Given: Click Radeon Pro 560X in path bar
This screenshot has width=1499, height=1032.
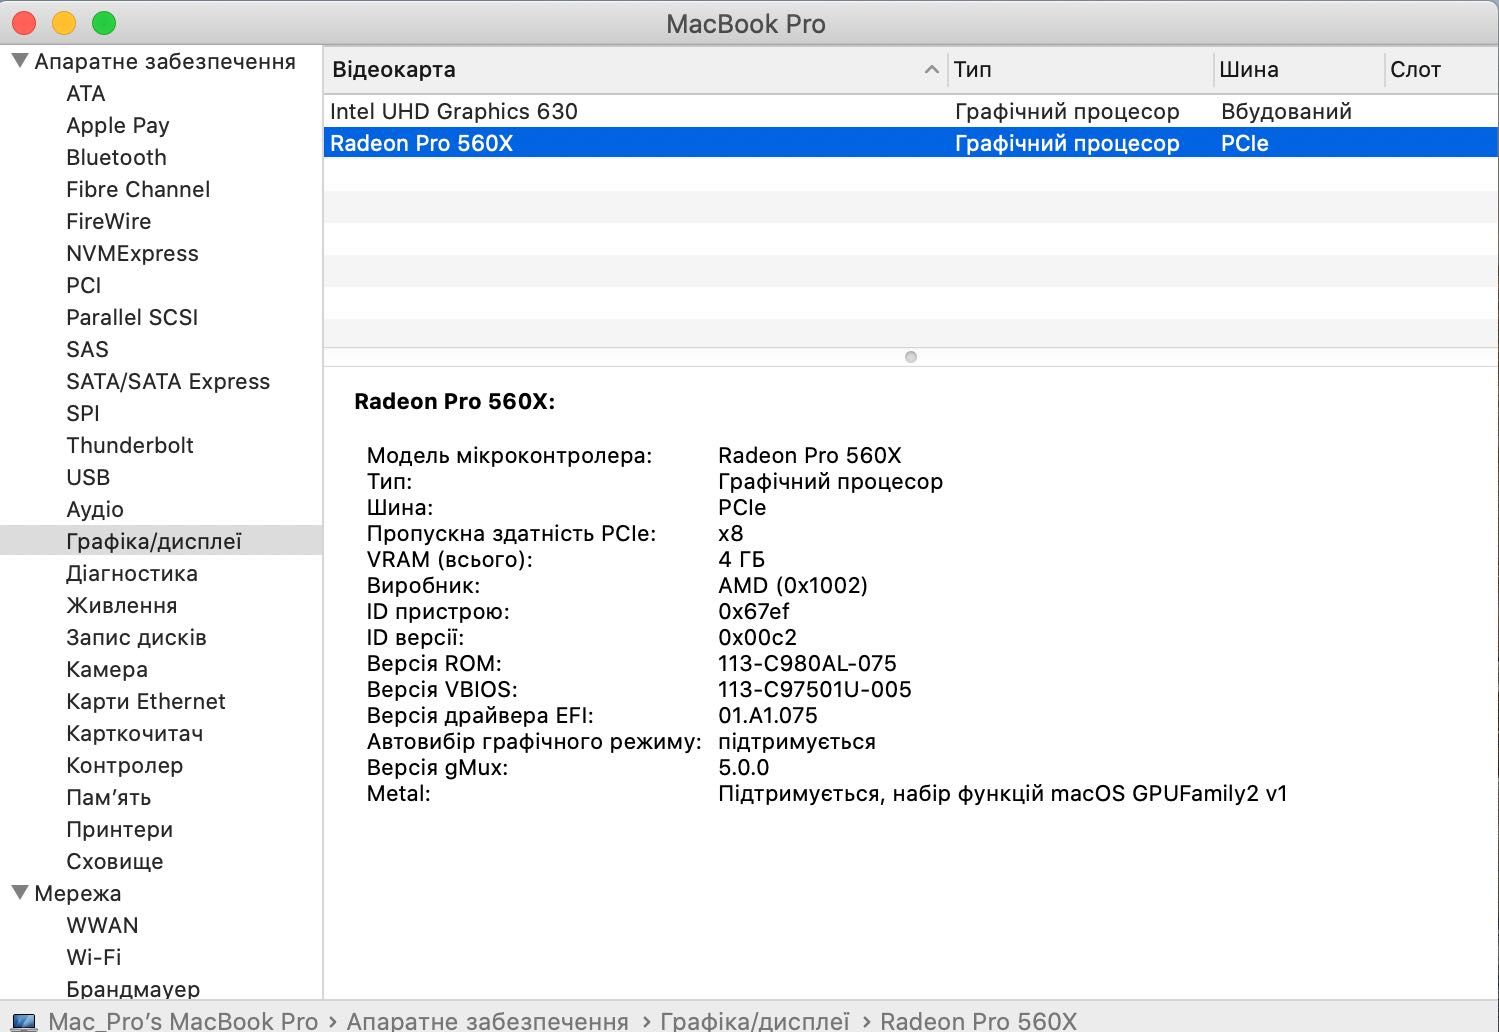Looking at the screenshot, I should [x=978, y=1021].
